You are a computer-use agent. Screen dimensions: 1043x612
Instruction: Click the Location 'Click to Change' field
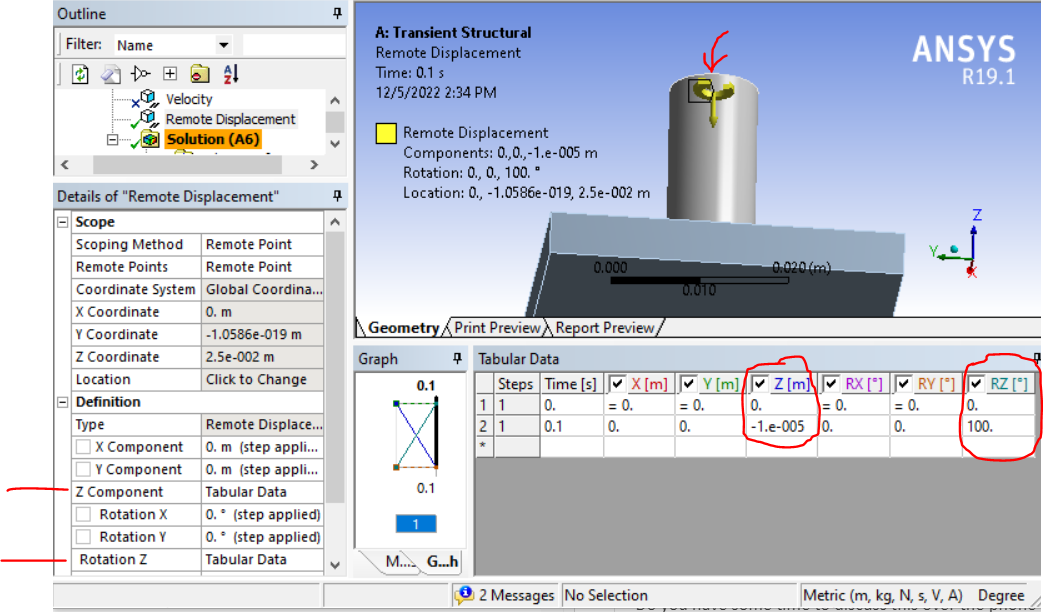pos(262,379)
